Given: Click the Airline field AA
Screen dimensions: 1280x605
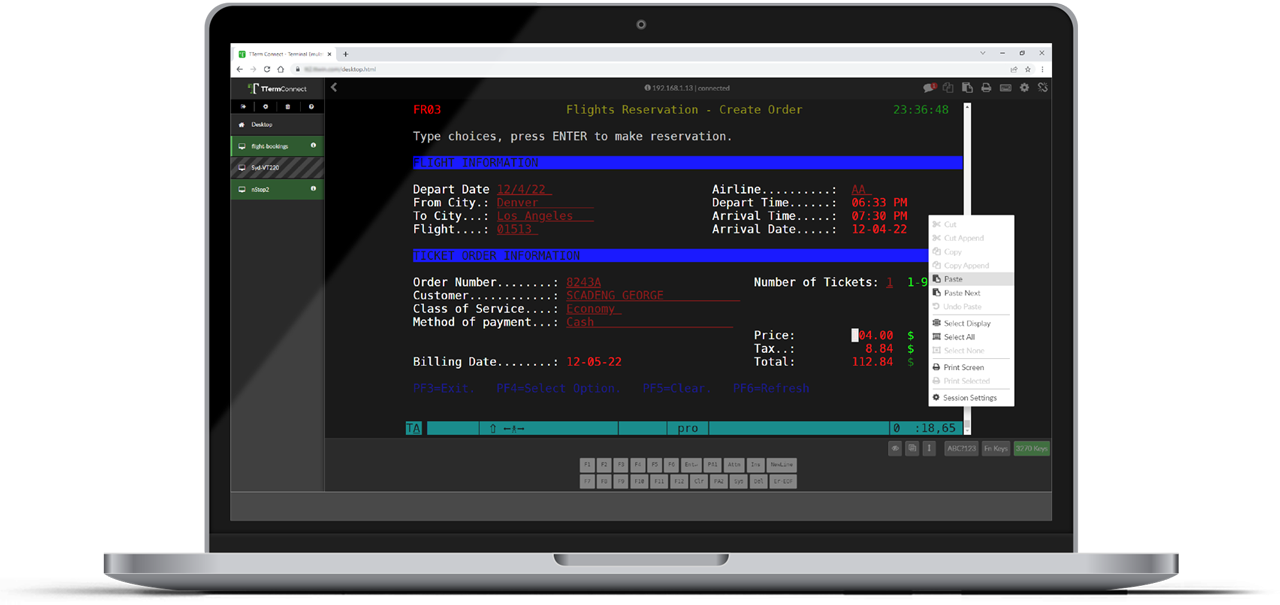Looking at the screenshot, I should (x=861, y=189).
